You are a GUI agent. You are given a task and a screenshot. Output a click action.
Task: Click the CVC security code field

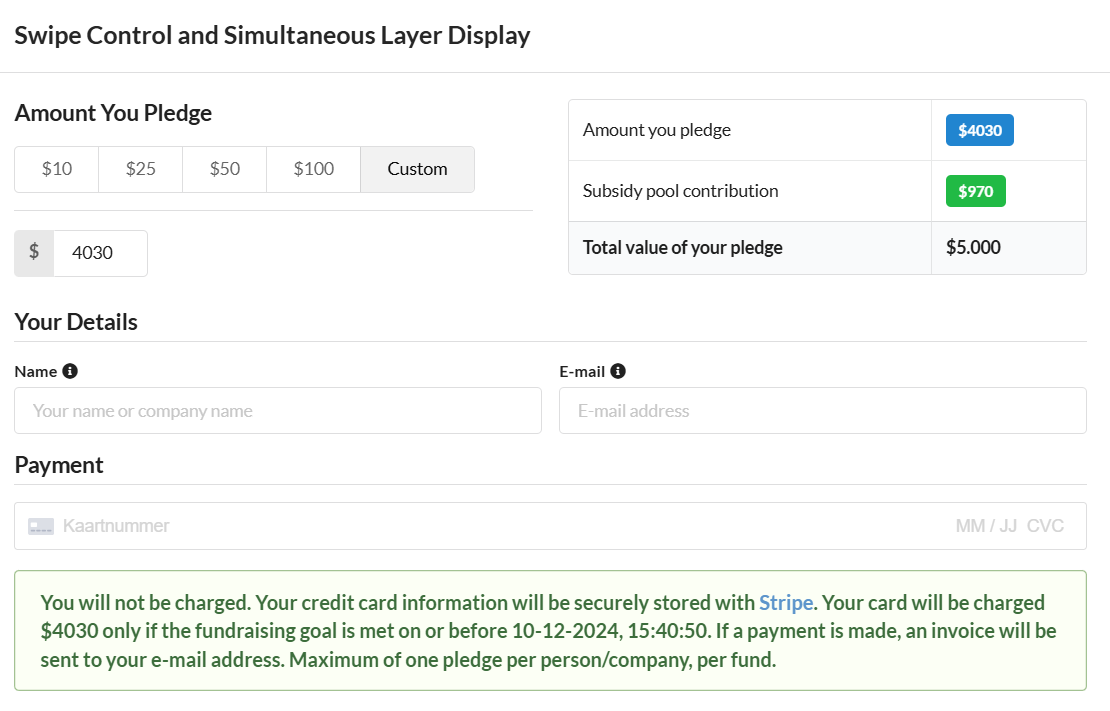point(1045,526)
